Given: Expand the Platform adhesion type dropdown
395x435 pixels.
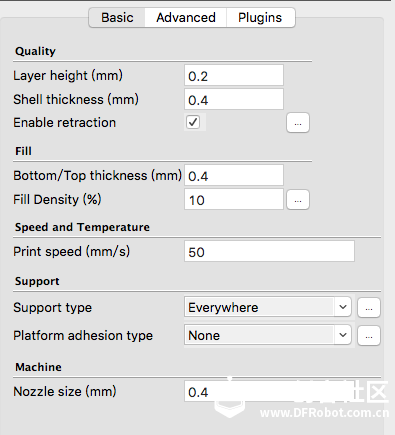Looking at the screenshot, I should click(268, 335).
